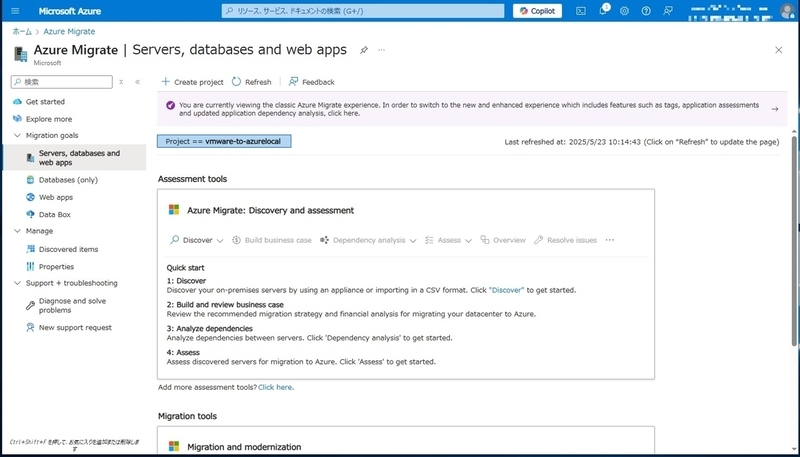Screen dimensions: 800x457
Task: Open more options ellipsis beside title
Action: 381,50
